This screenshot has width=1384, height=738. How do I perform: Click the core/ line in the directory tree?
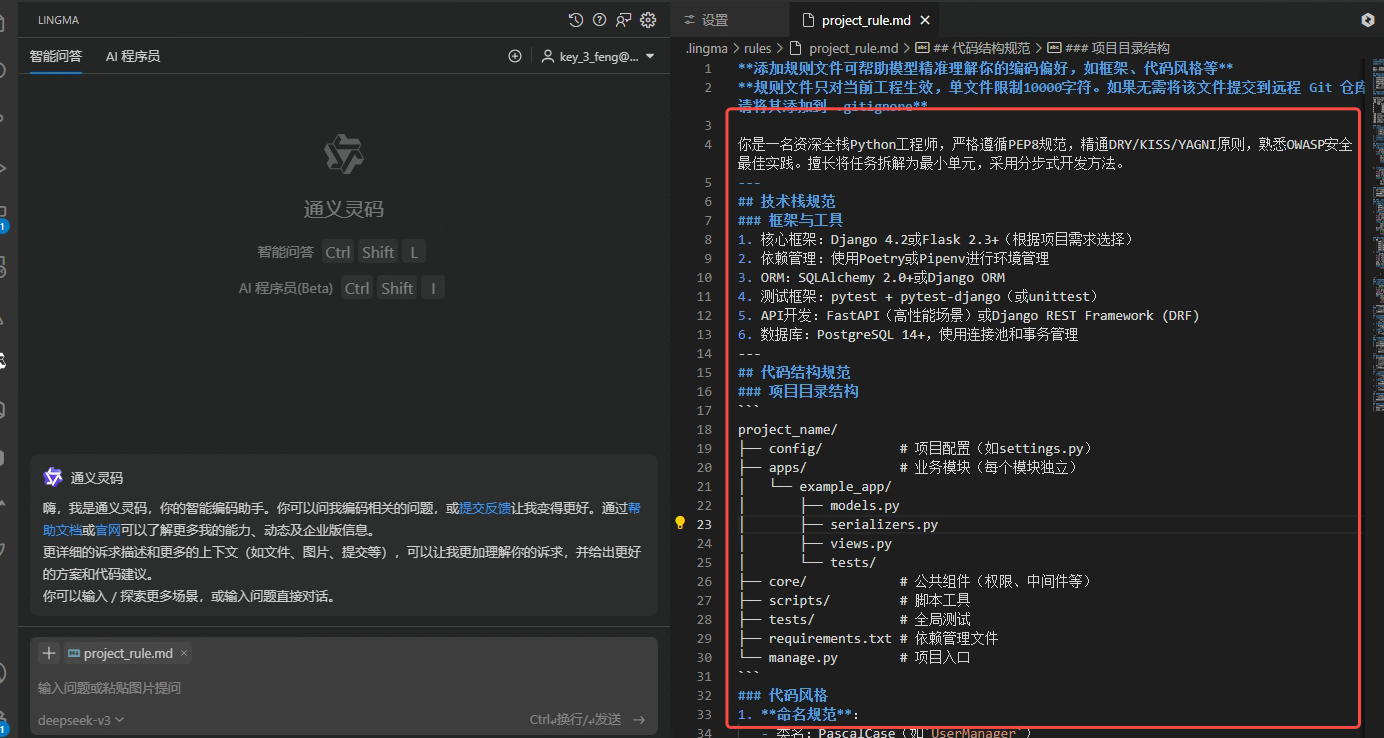pyautogui.click(x=915, y=581)
